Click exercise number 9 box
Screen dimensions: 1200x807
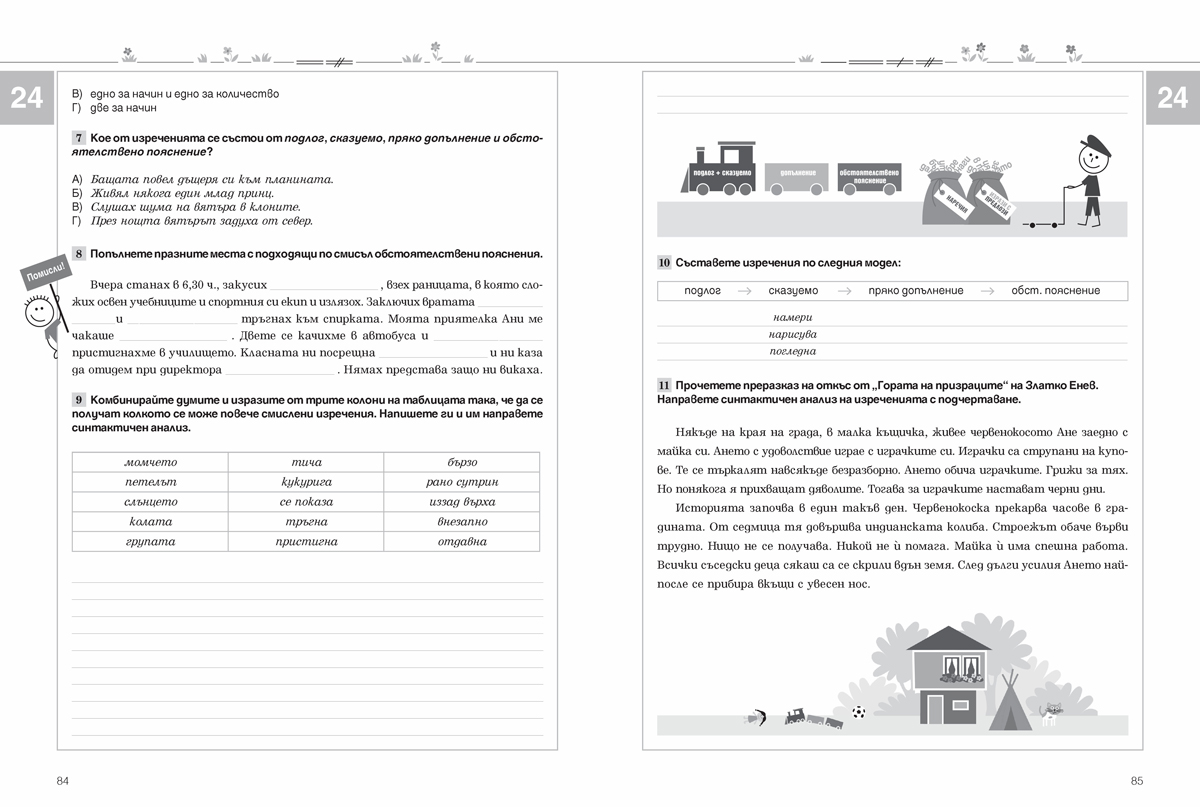click(78, 399)
